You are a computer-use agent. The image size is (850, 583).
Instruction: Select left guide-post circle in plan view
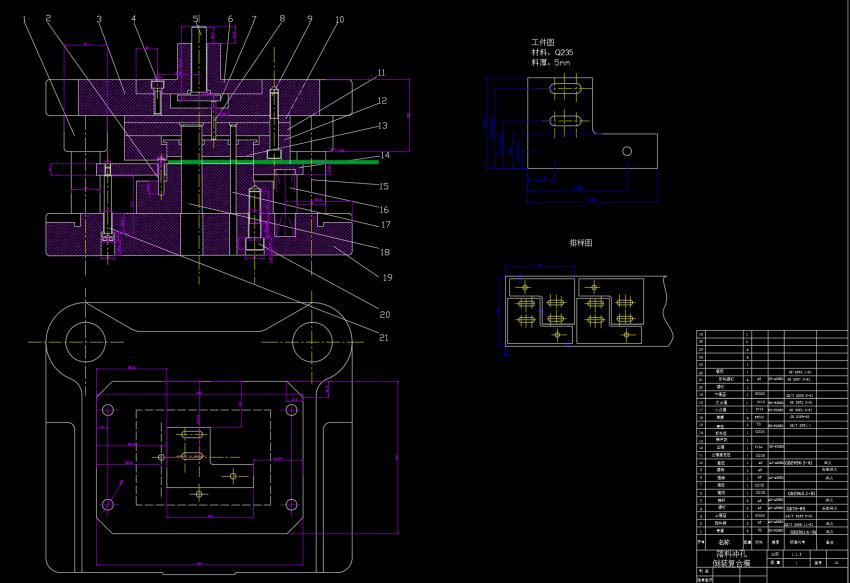click(85, 342)
